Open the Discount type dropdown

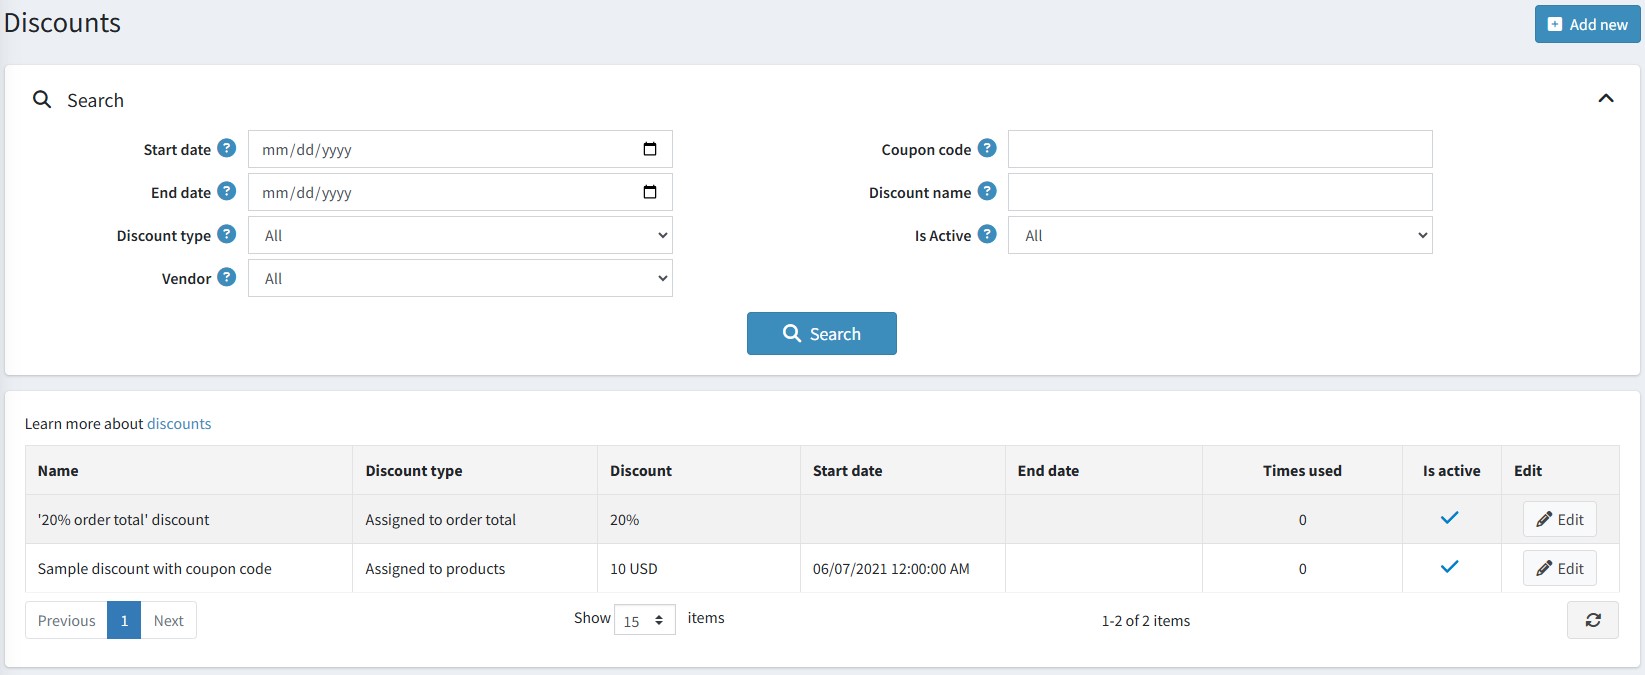pyautogui.click(x=460, y=235)
